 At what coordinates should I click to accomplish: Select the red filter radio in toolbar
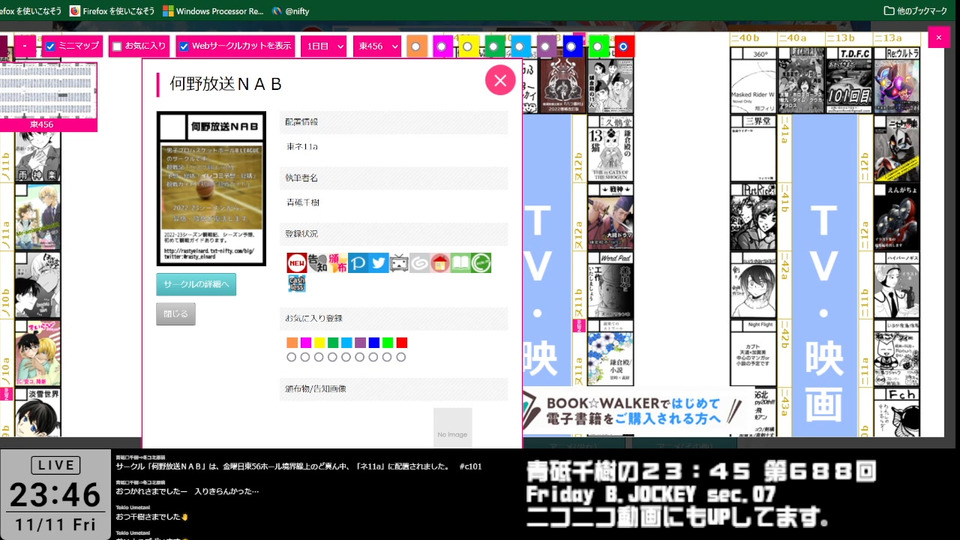click(x=624, y=47)
